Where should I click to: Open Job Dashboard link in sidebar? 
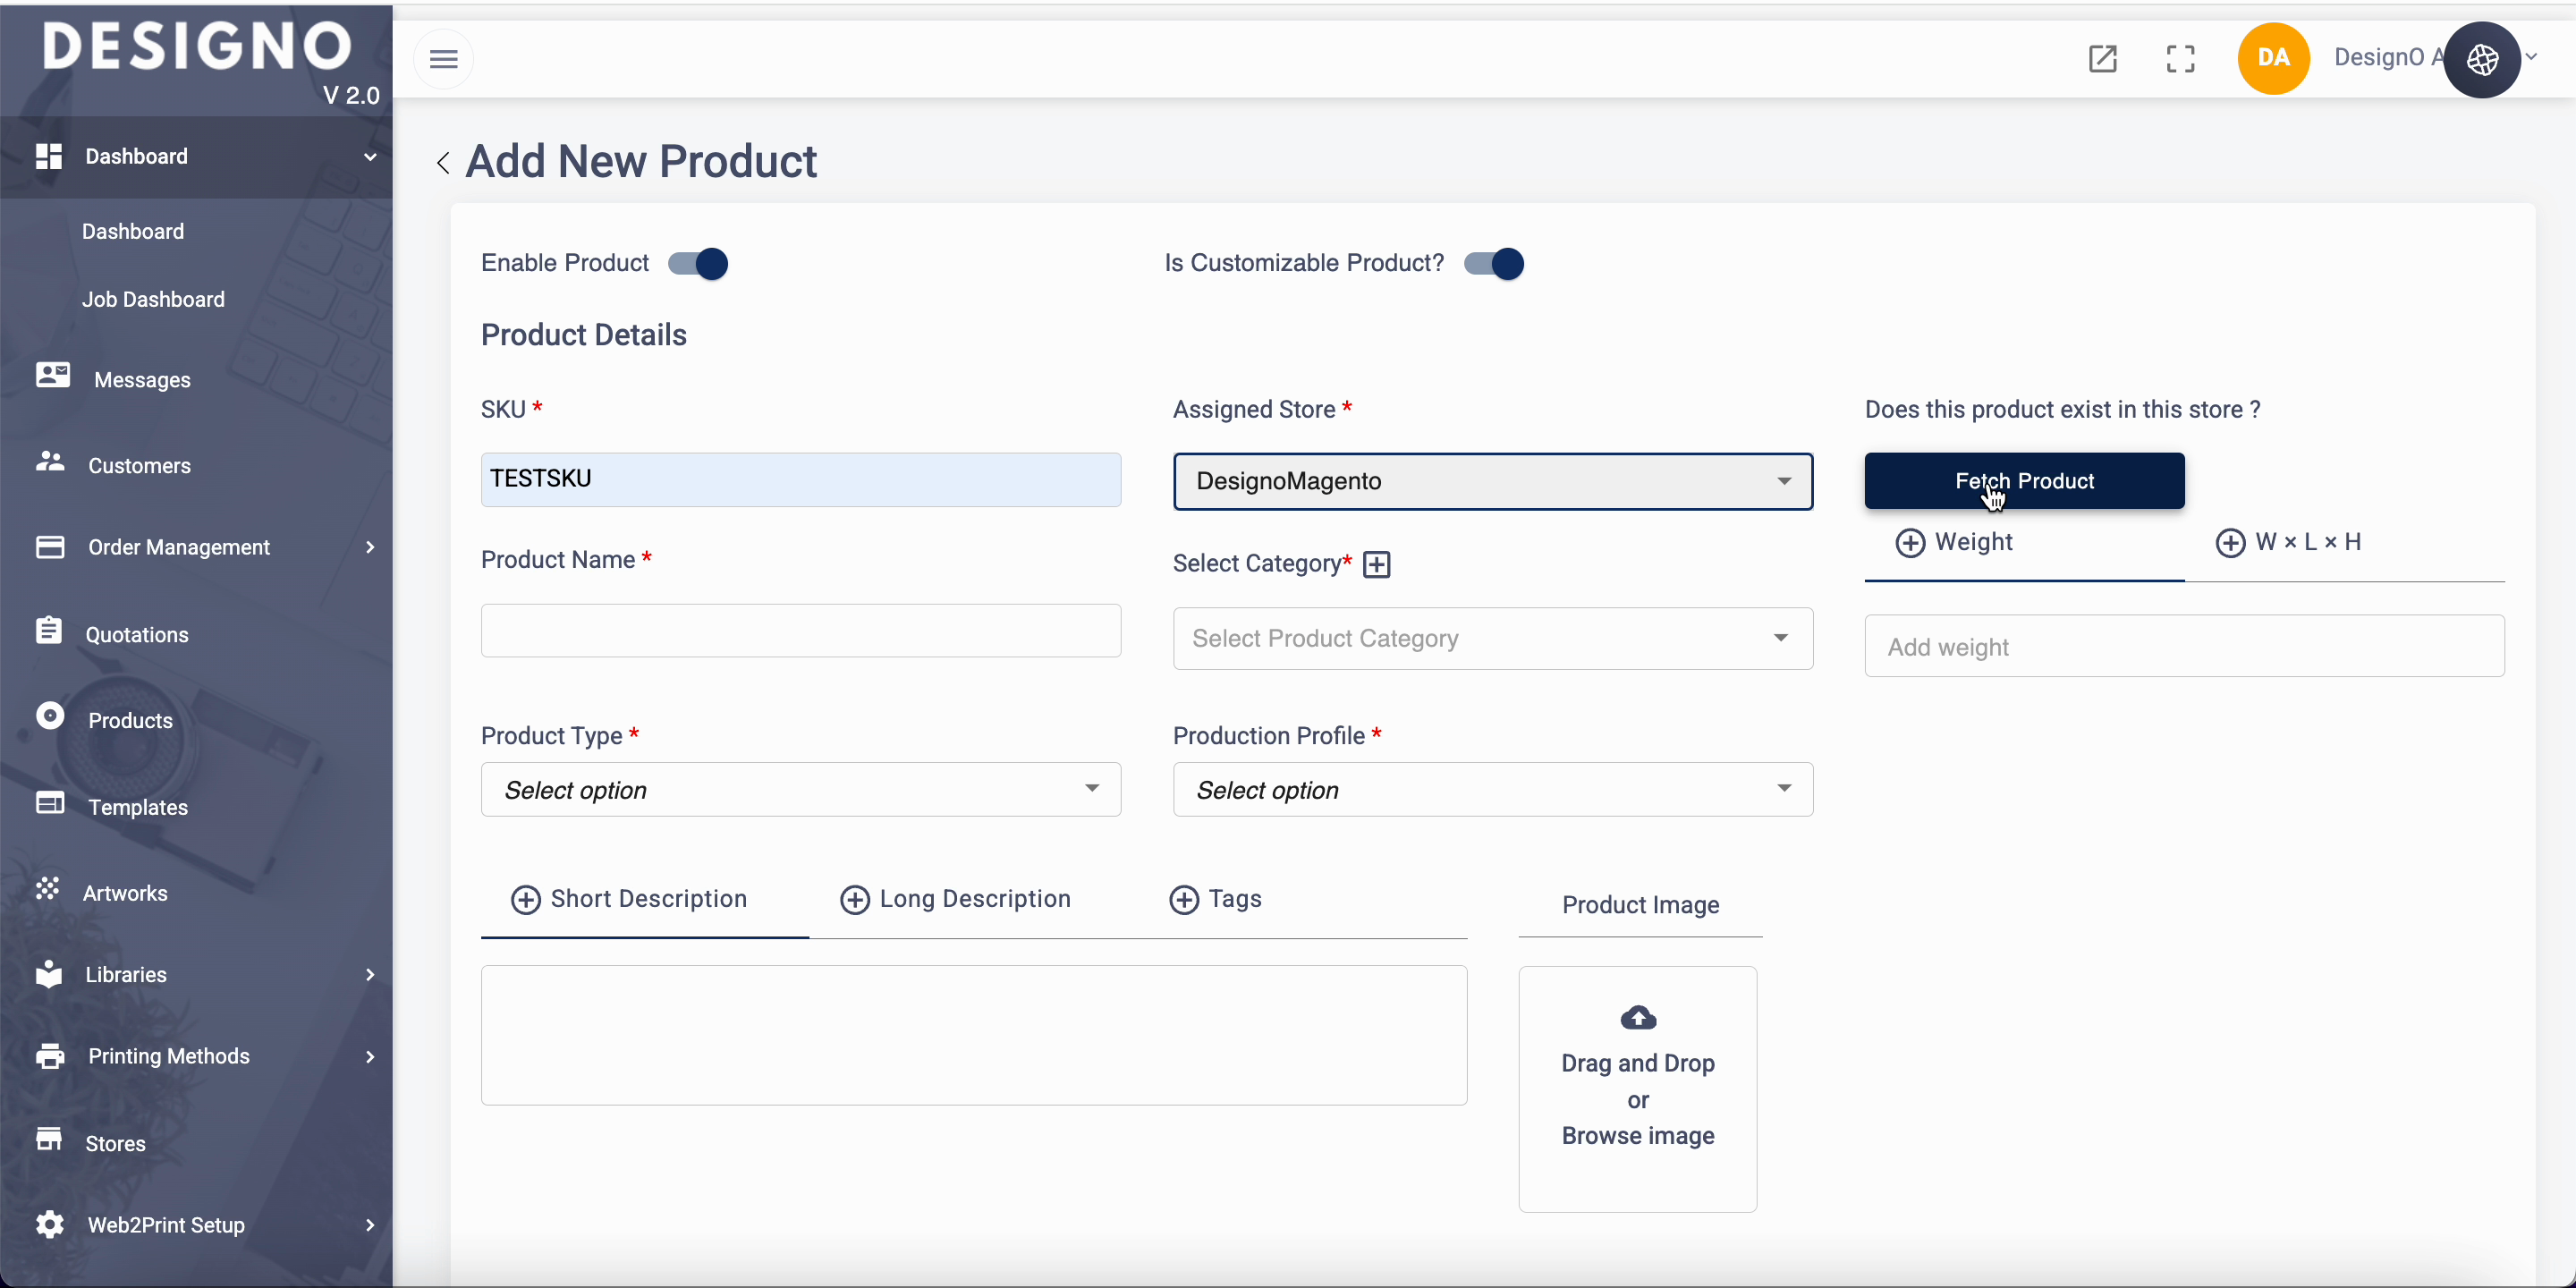(153, 299)
